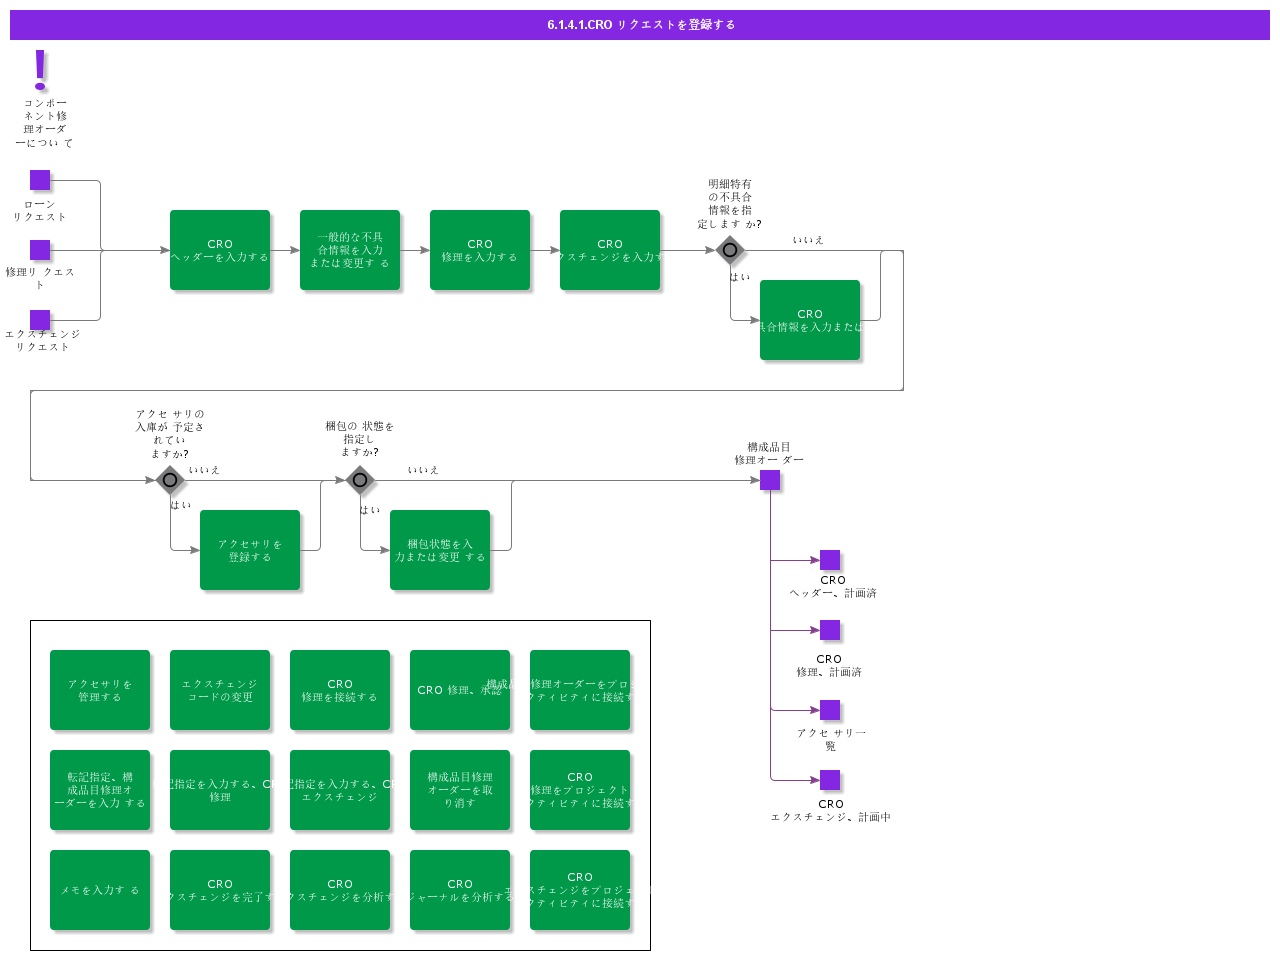Select the ローン リクエスト purple square
1280x960 pixels.
40,180
